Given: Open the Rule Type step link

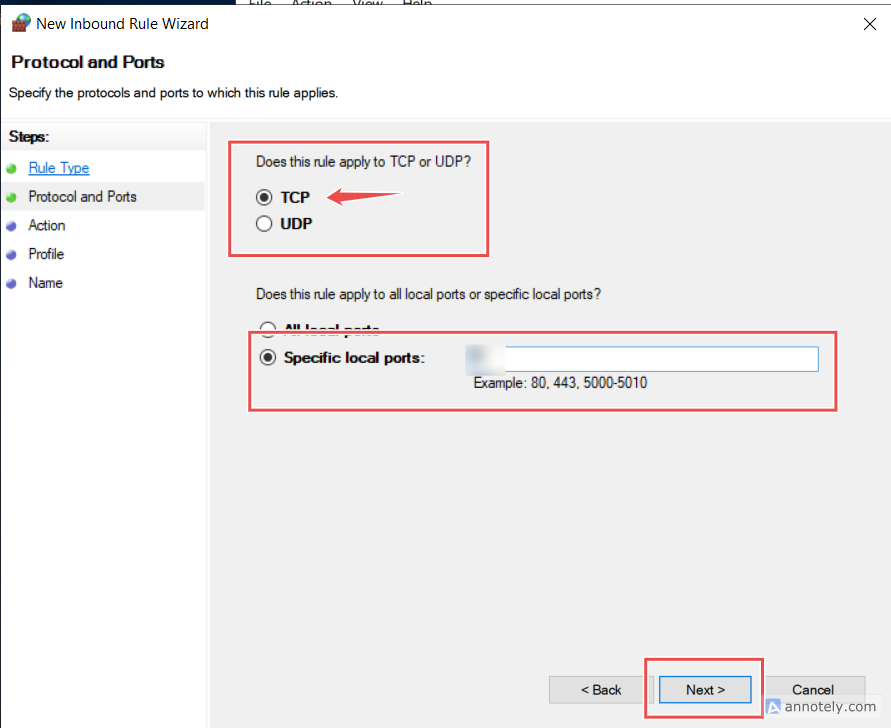Looking at the screenshot, I should click(x=58, y=168).
